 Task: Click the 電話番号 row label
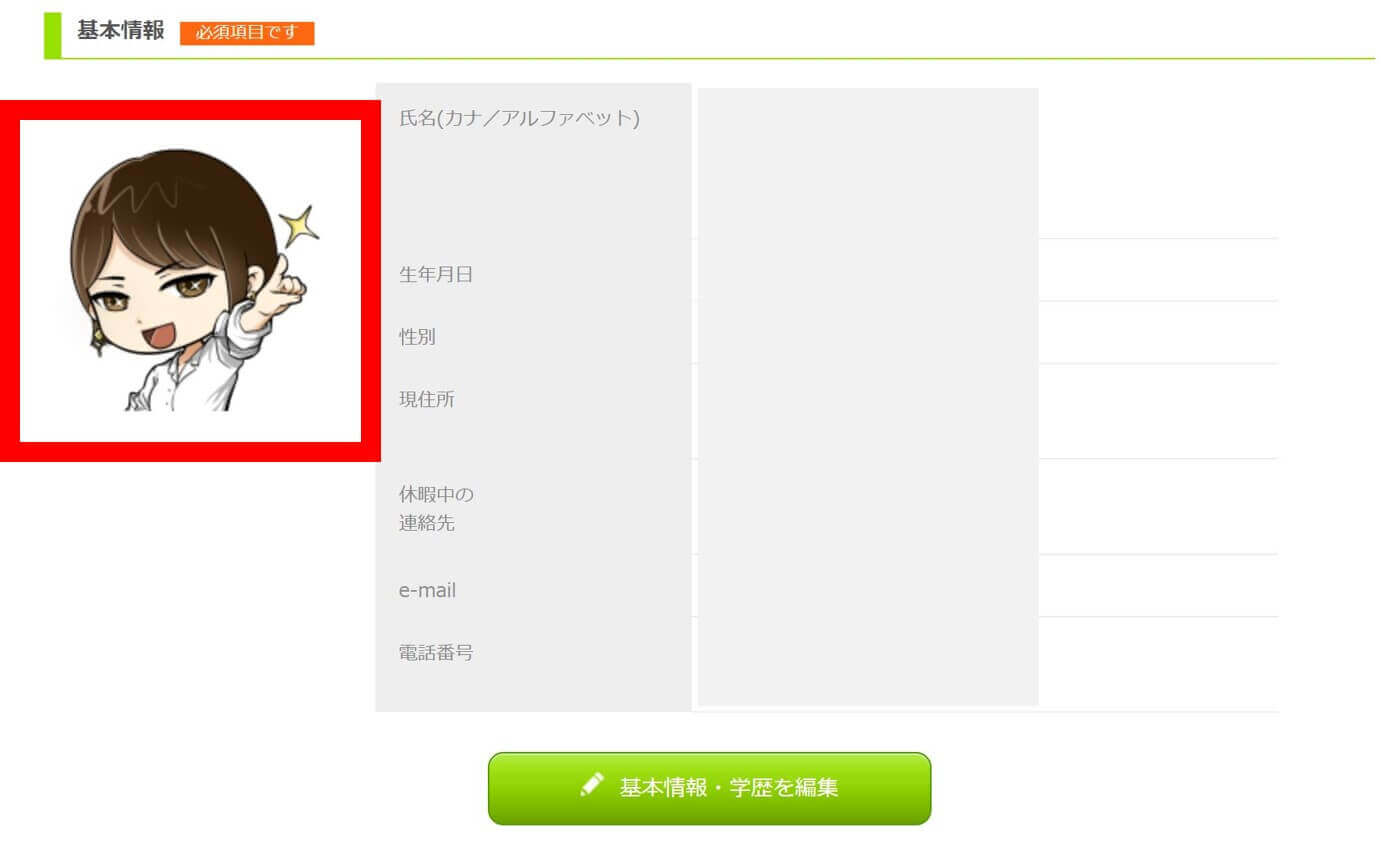click(x=436, y=653)
